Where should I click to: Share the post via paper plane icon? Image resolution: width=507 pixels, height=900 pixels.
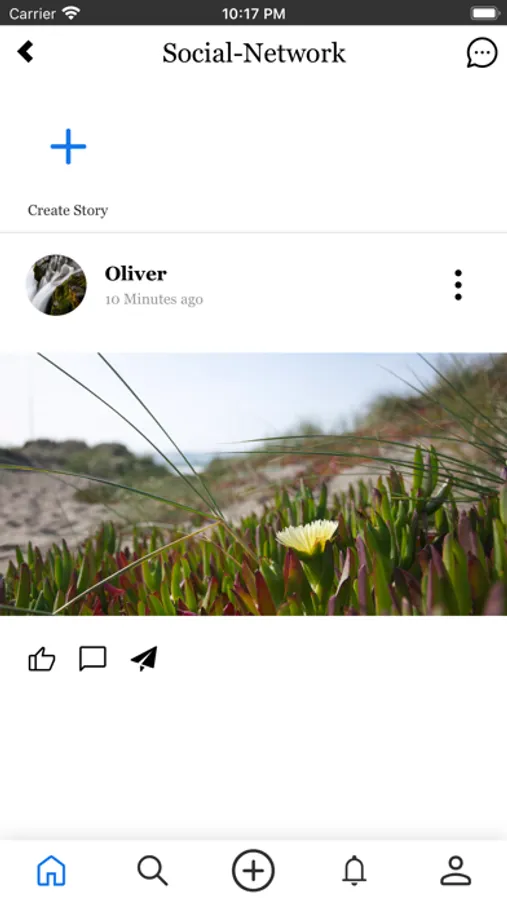click(x=144, y=659)
